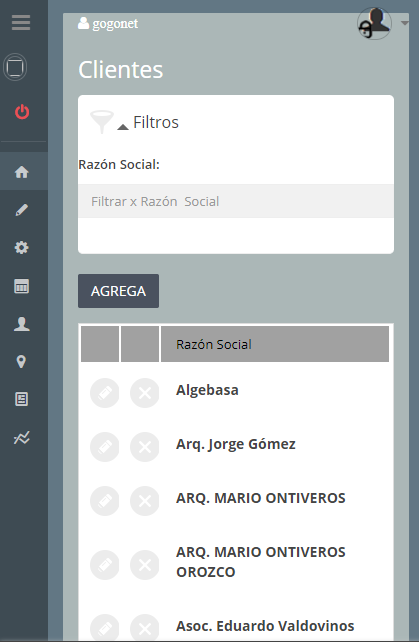Screen dimensions: 419x642
Task: Click the funnel filter icon
Action: tap(102, 122)
